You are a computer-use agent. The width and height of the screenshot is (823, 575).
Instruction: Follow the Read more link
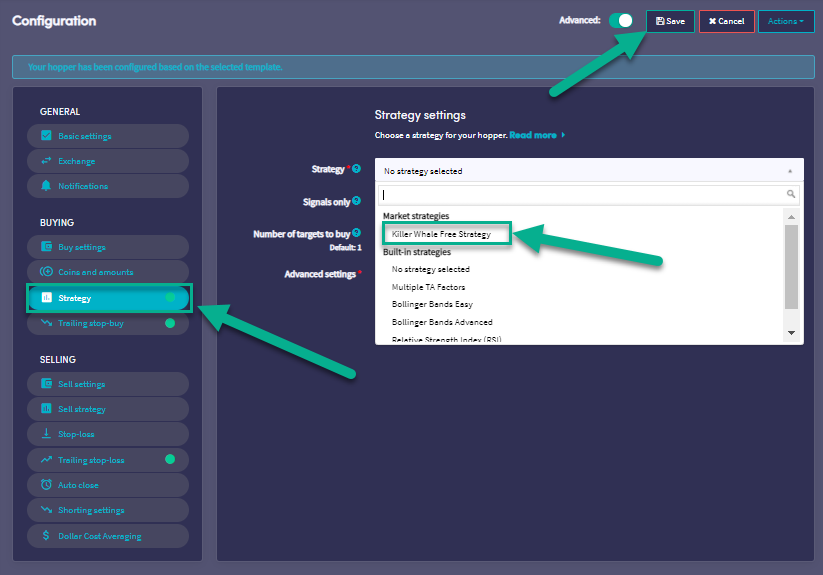pyautogui.click(x=537, y=135)
